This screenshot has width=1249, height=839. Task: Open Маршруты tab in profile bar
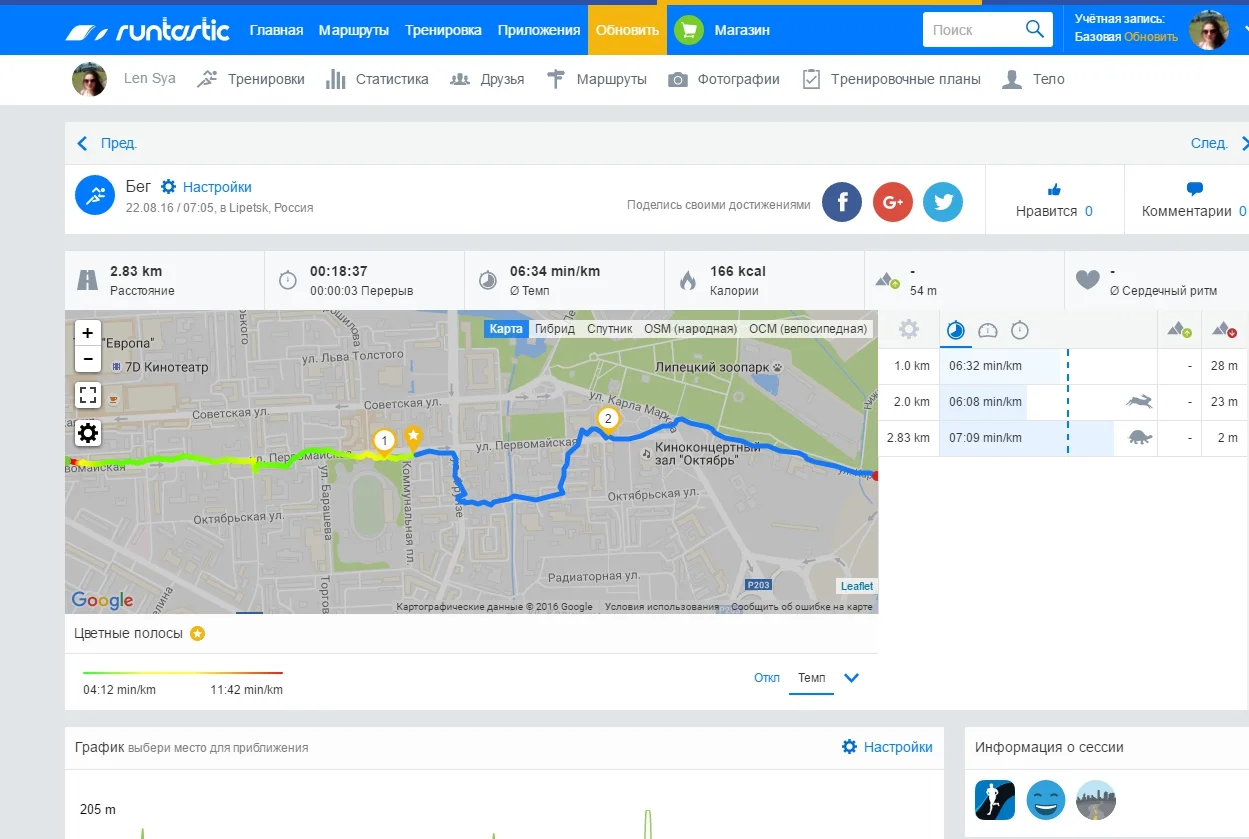(596, 79)
